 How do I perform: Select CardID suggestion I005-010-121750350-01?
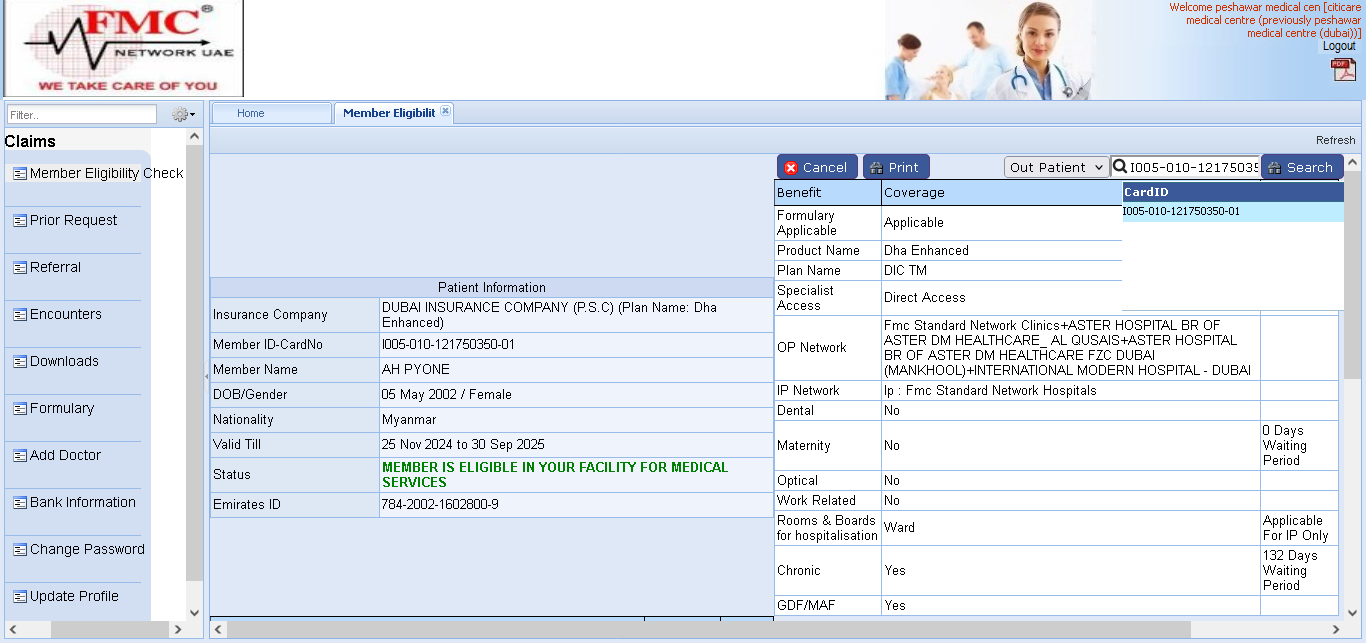click(1181, 212)
